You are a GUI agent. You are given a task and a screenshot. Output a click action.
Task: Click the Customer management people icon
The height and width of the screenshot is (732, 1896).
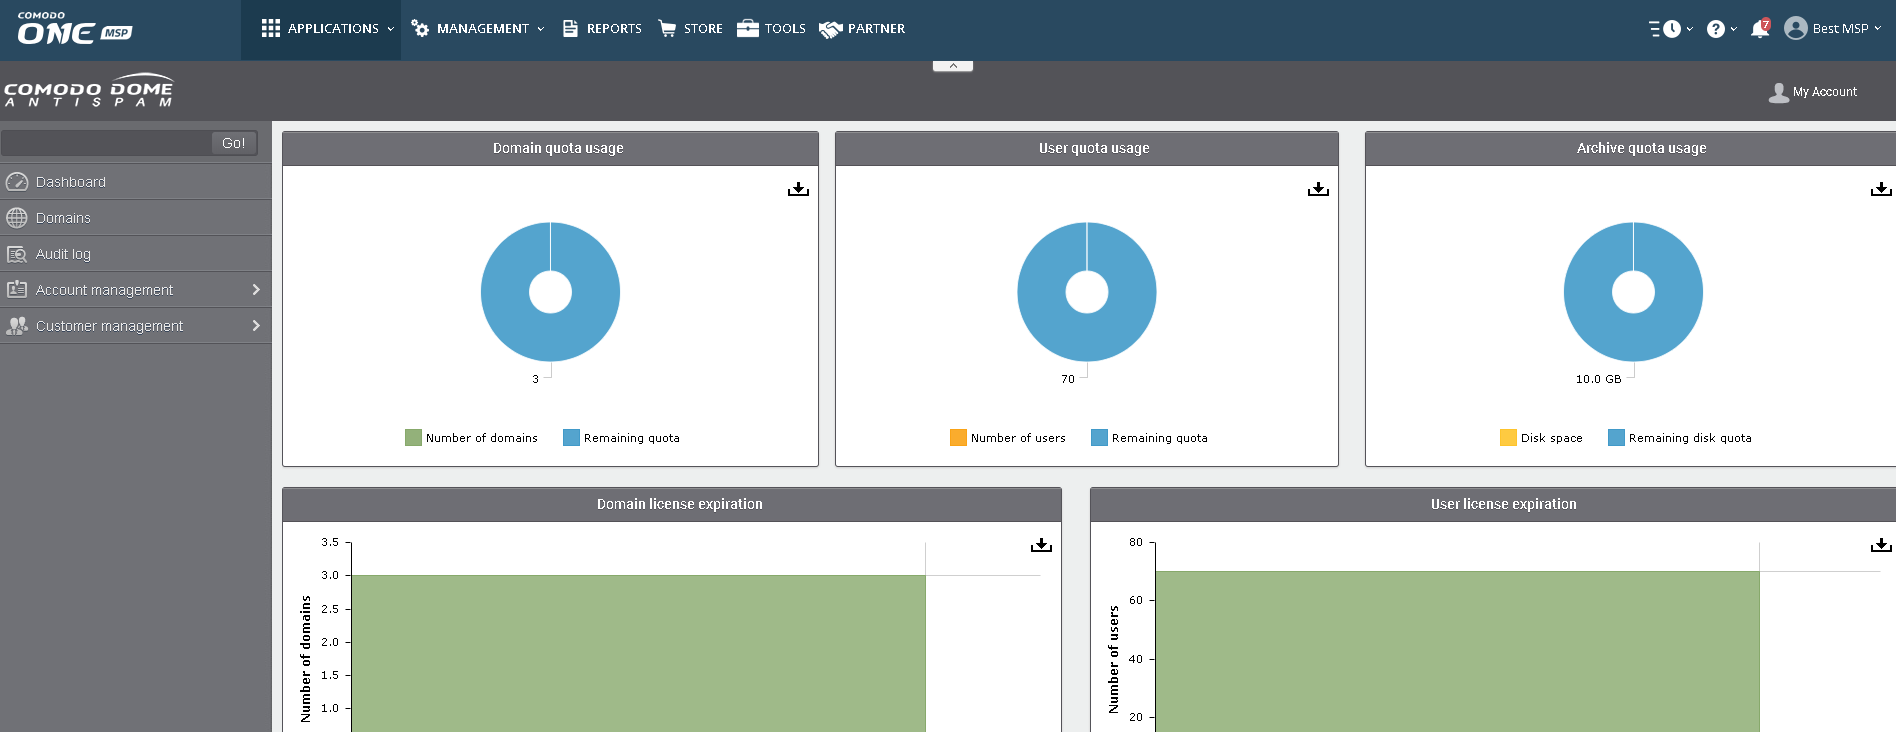pos(17,326)
